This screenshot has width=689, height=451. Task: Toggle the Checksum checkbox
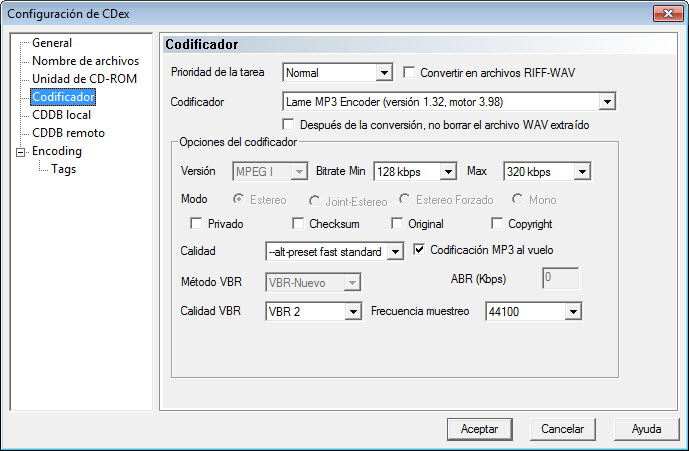point(298,223)
